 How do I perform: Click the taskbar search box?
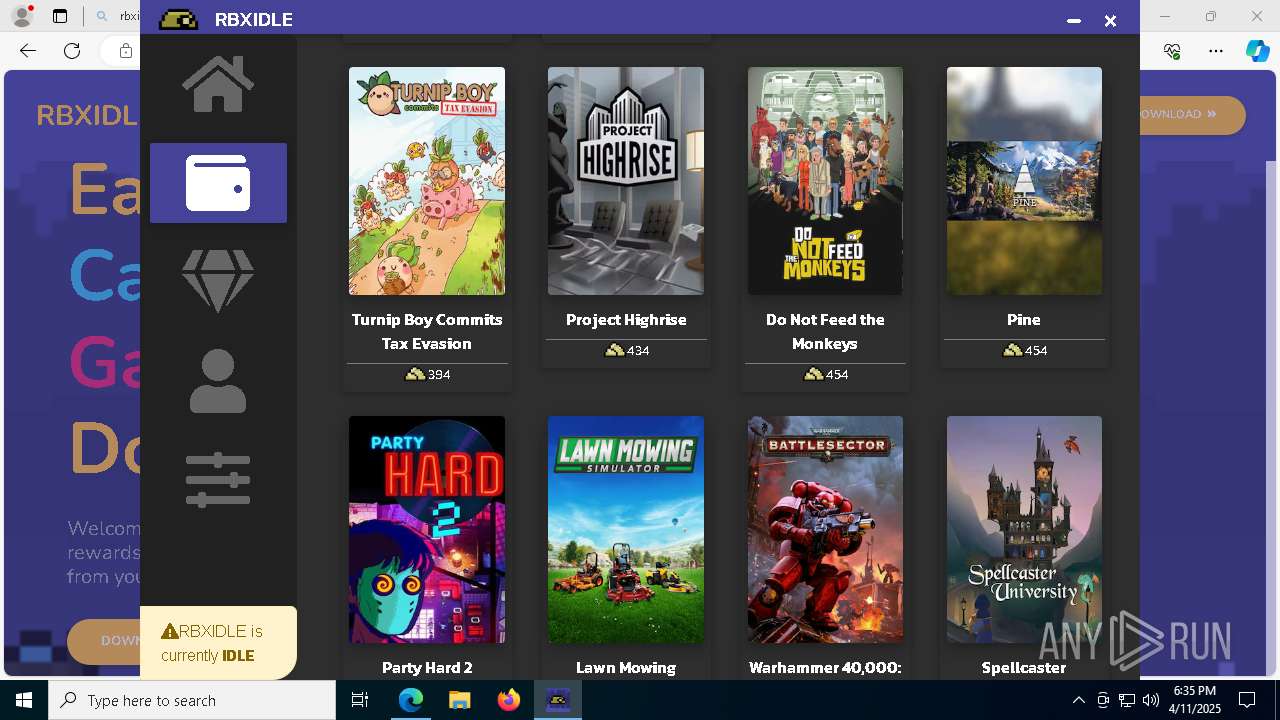[x=192, y=700]
